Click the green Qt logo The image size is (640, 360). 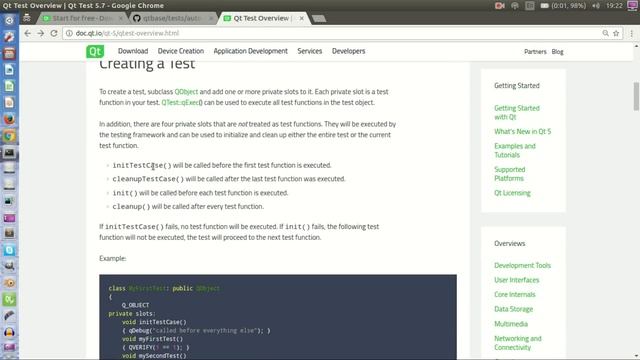coord(95,51)
